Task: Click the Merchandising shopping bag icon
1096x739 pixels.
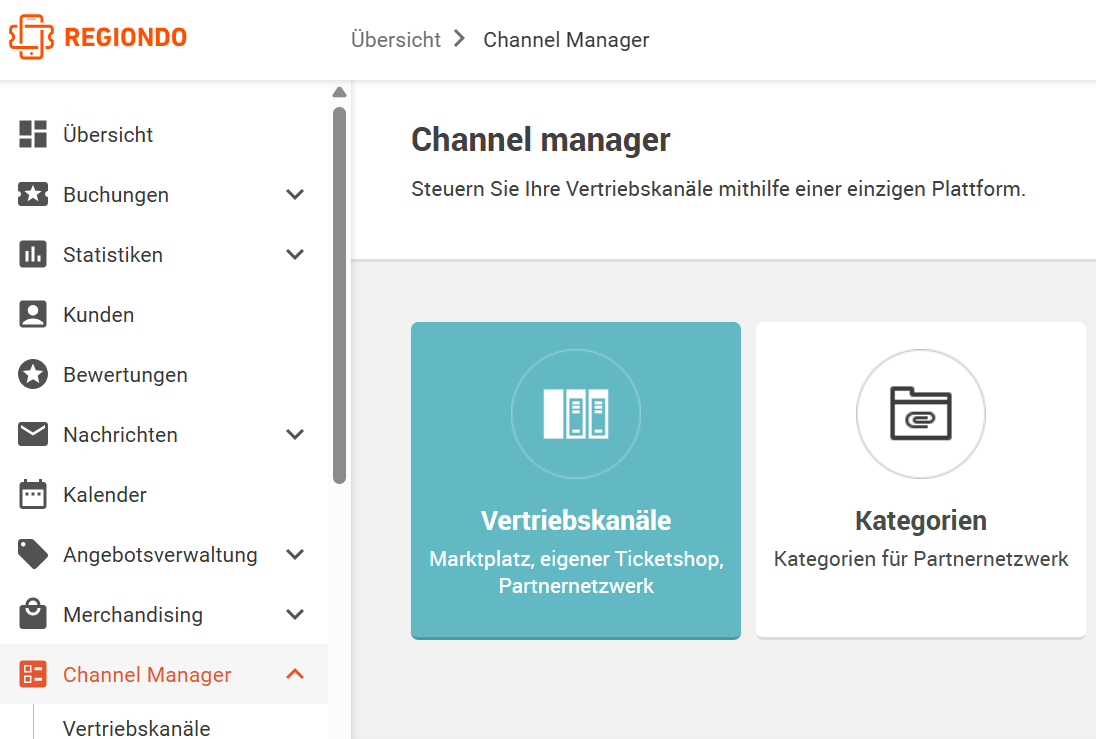Action: click(x=33, y=614)
